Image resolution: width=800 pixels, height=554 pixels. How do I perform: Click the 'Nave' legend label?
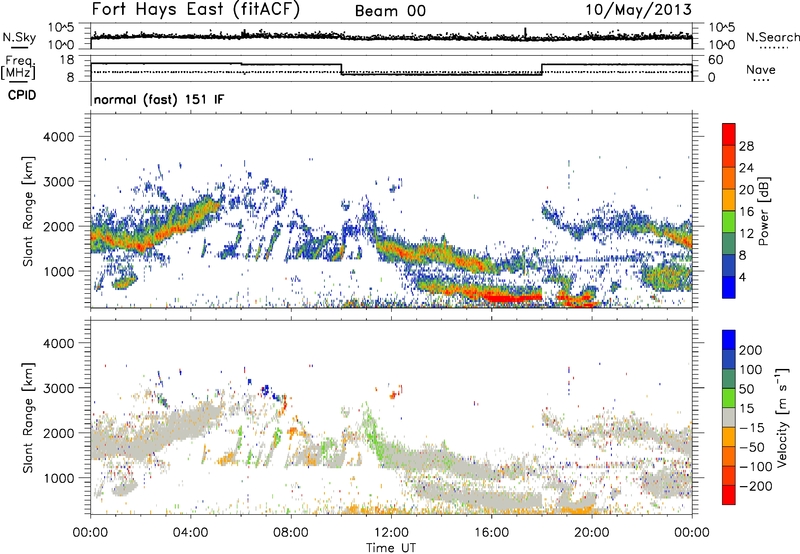pos(761,70)
